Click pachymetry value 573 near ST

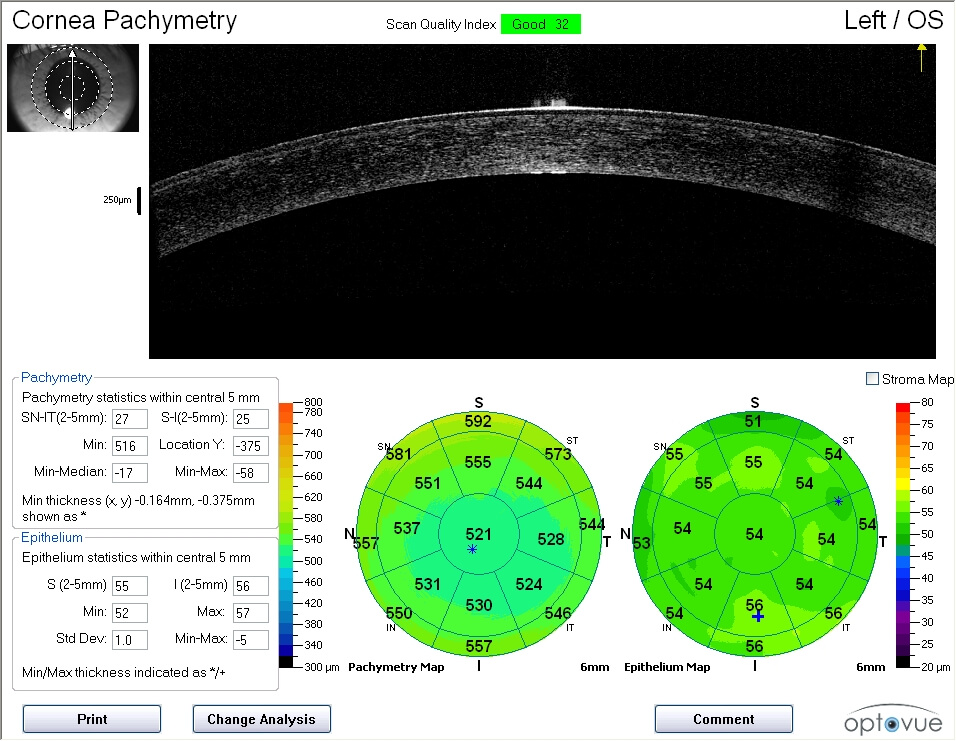558,454
